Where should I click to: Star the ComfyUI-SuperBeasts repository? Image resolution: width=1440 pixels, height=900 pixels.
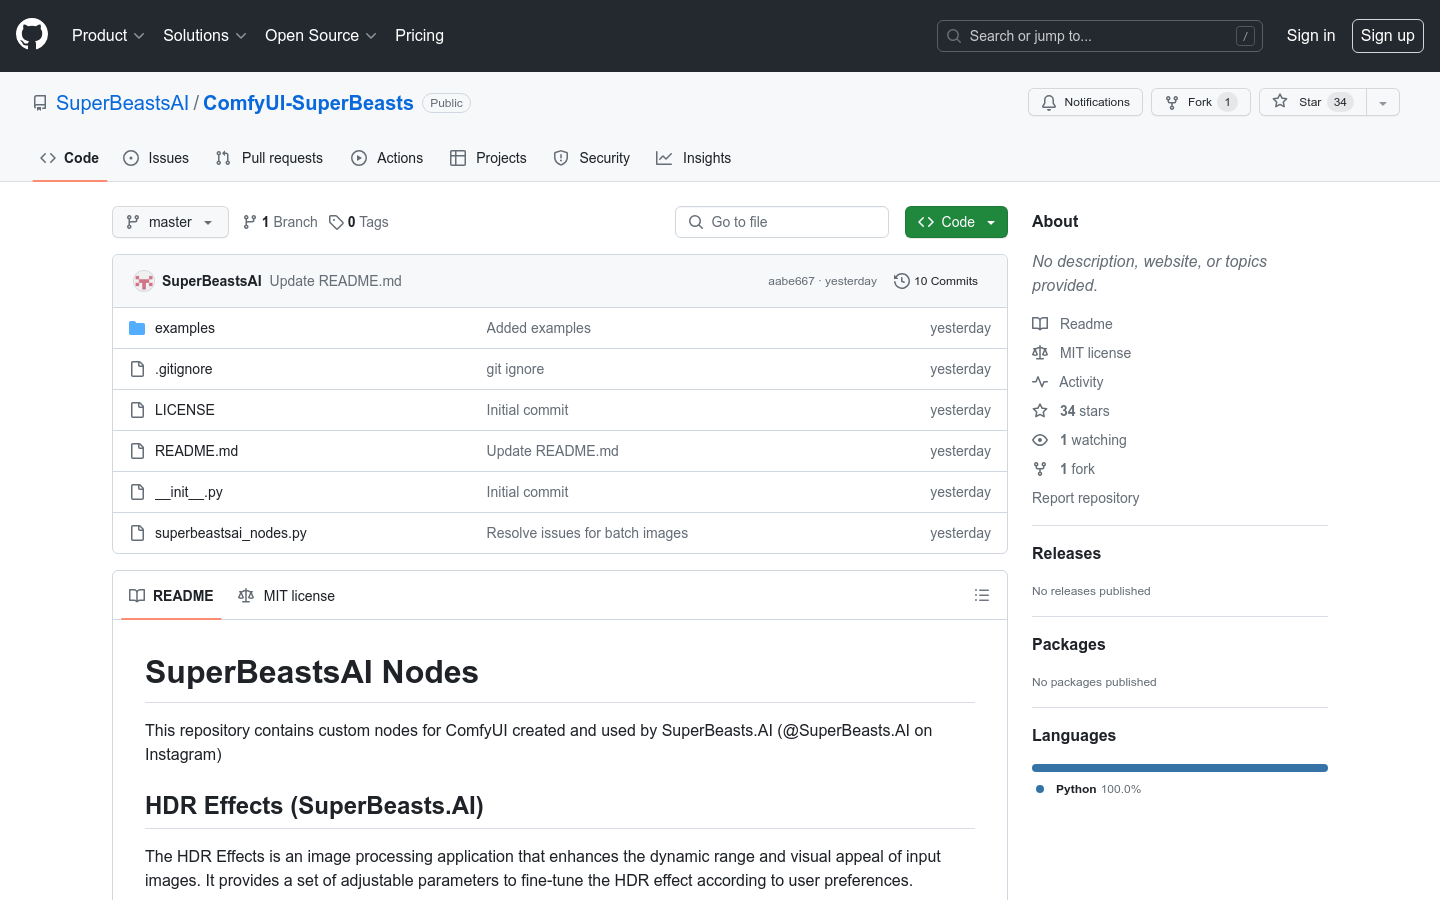(1312, 102)
